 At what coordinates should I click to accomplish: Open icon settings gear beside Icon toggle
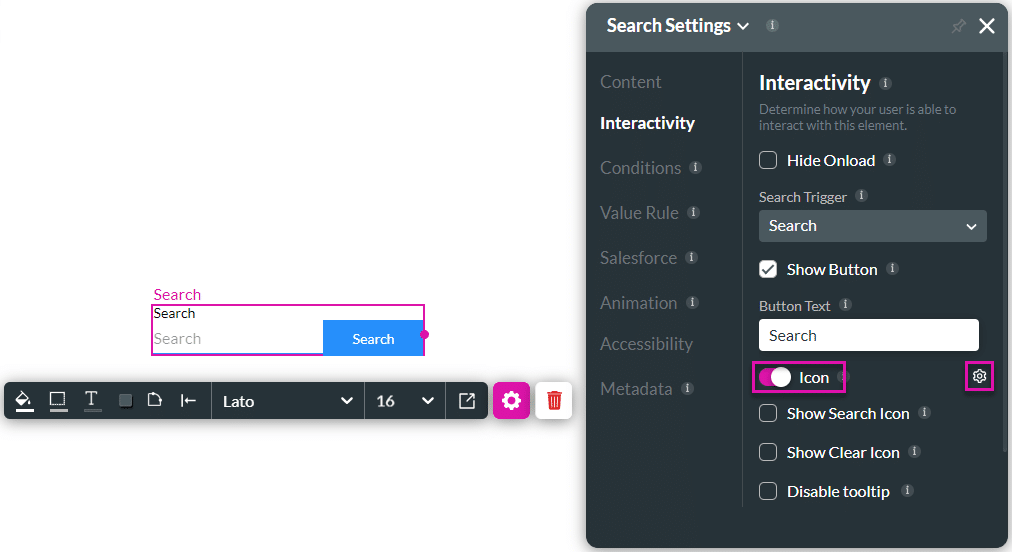click(x=979, y=377)
